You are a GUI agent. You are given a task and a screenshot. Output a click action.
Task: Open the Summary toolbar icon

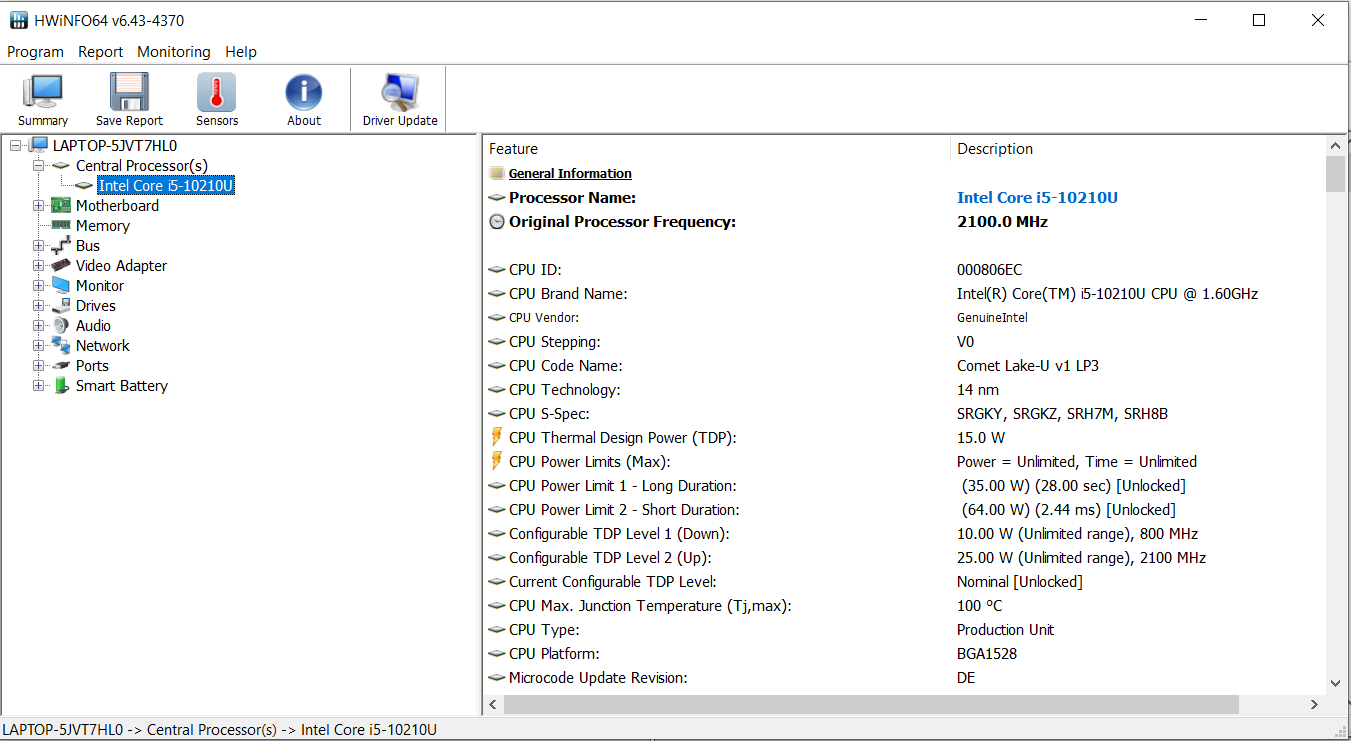pyautogui.click(x=43, y=93)
